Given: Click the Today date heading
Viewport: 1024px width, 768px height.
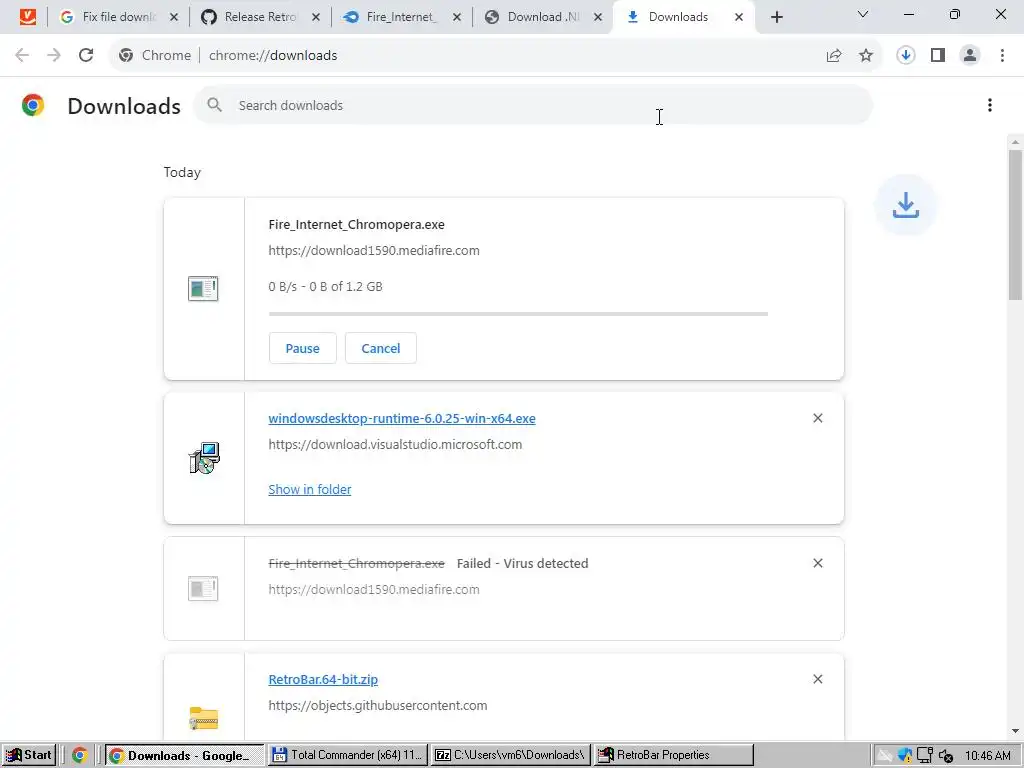Looking at the screenshot, I should (182, 172).
